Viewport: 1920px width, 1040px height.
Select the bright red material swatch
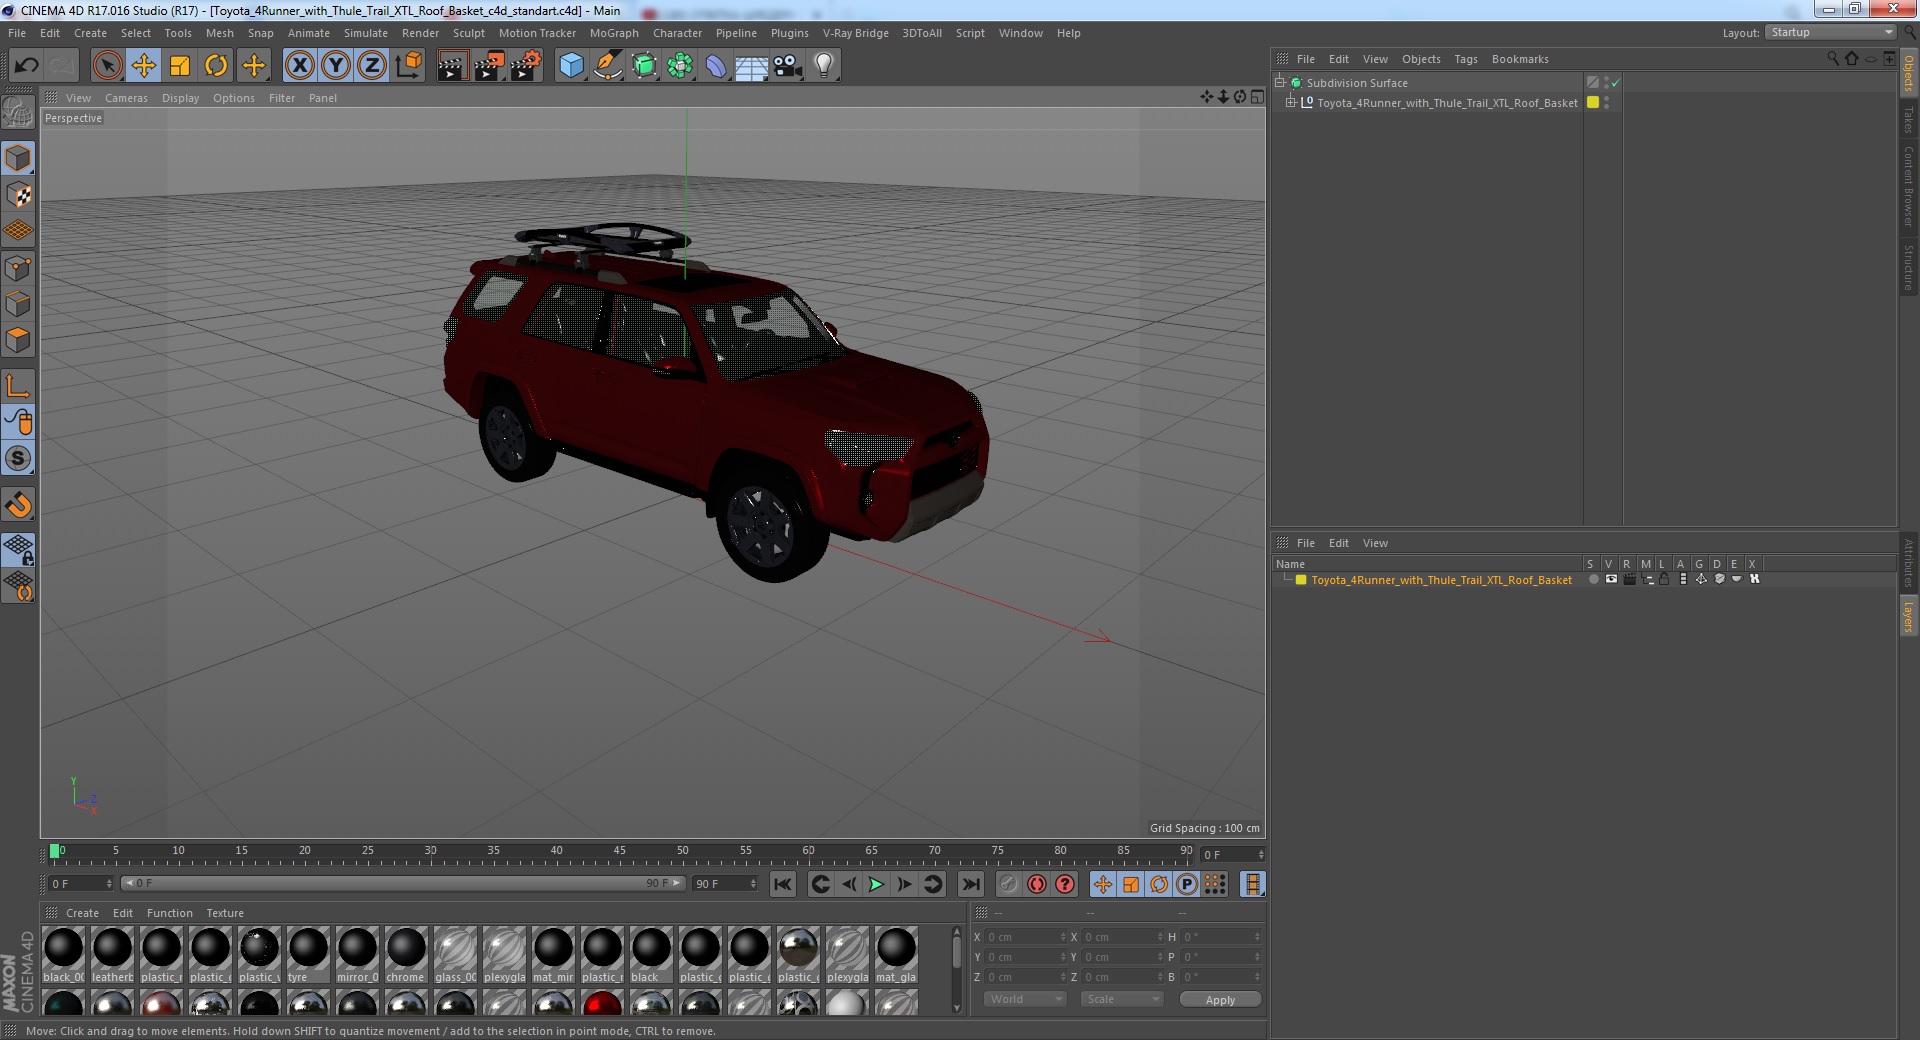[602, 1003]
